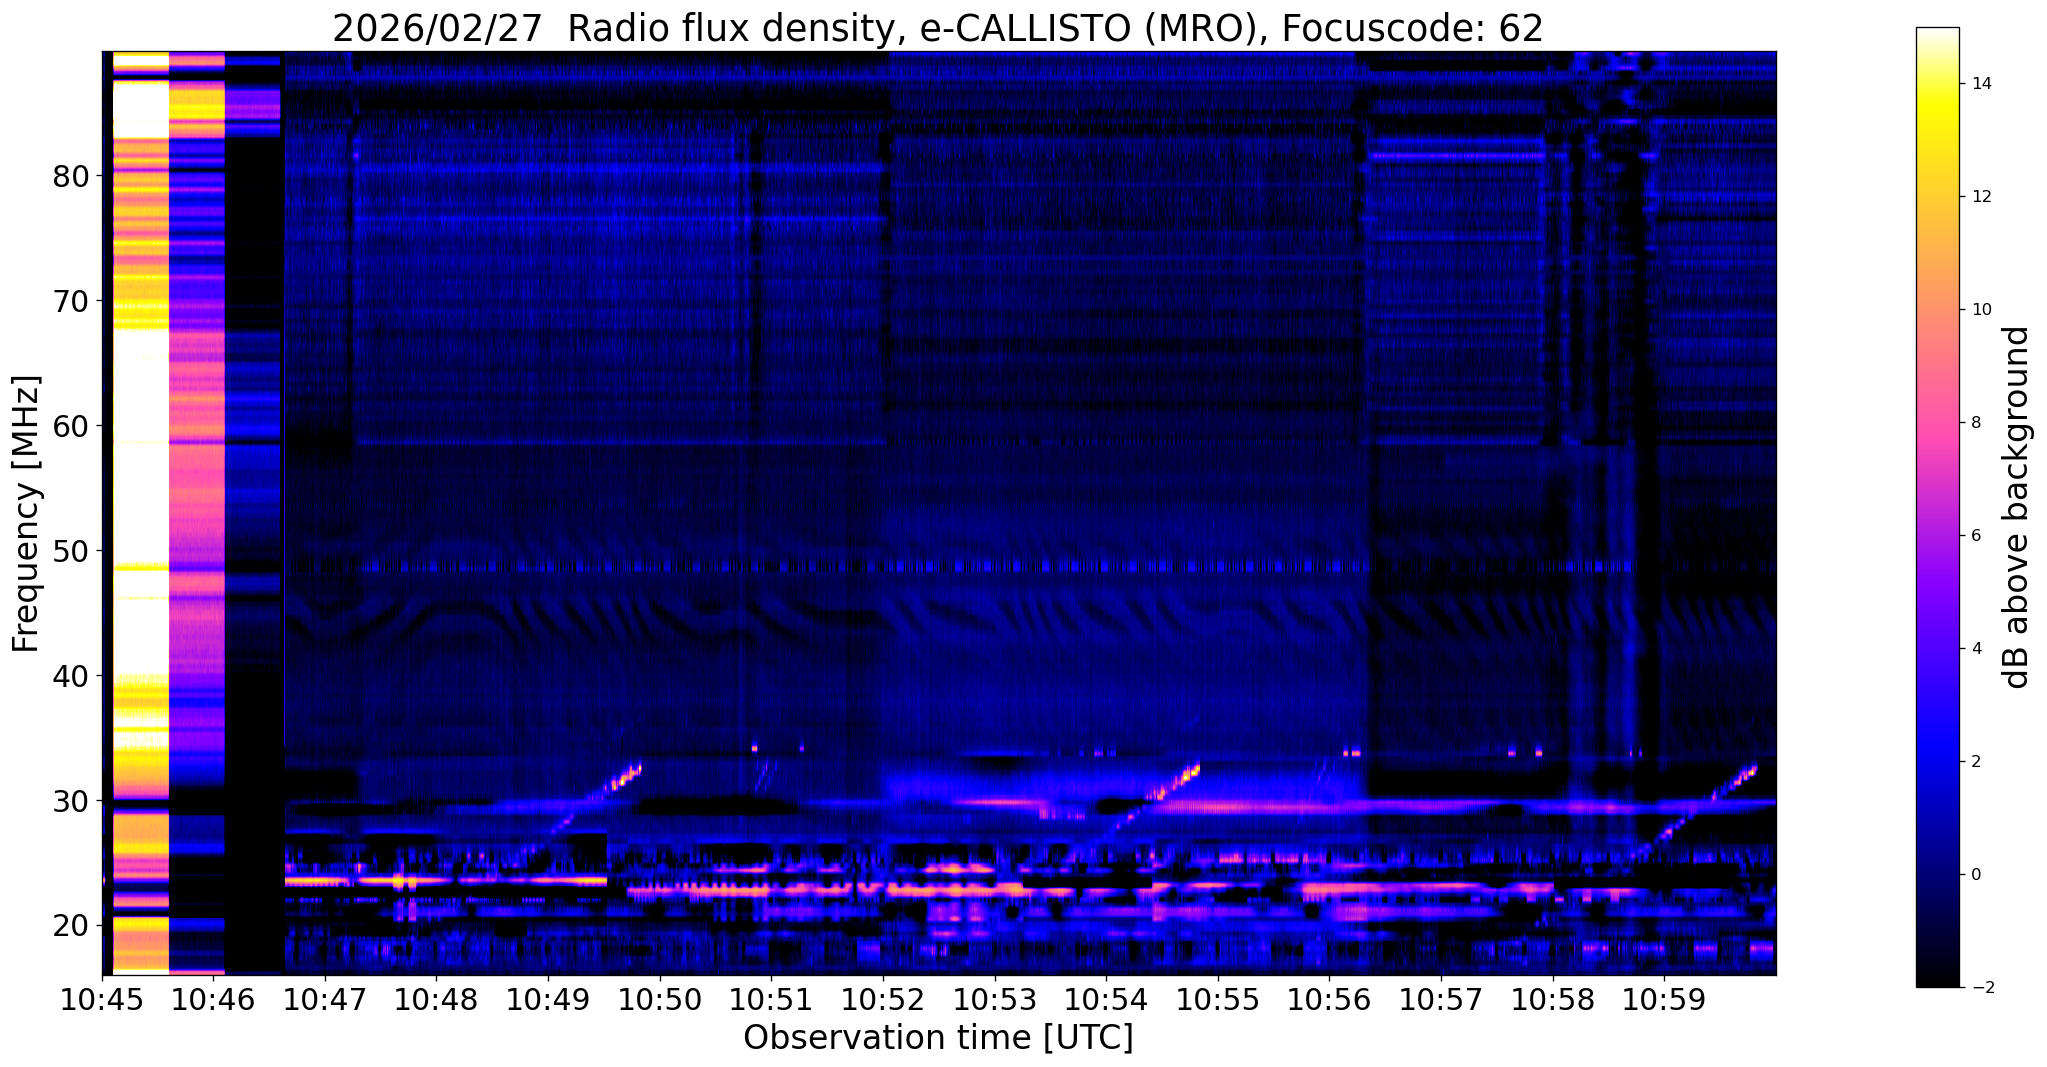Click the 10:53 time tick label

click(x=994, y=1000)
